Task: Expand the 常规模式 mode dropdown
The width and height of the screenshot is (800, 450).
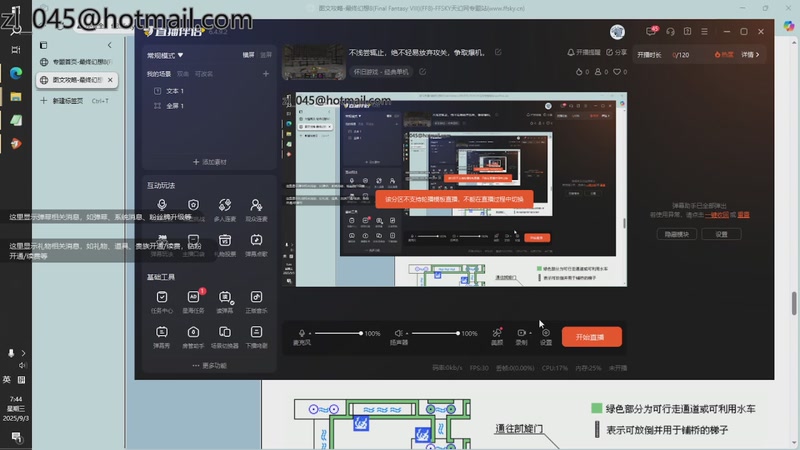Action: click(165, 55)
